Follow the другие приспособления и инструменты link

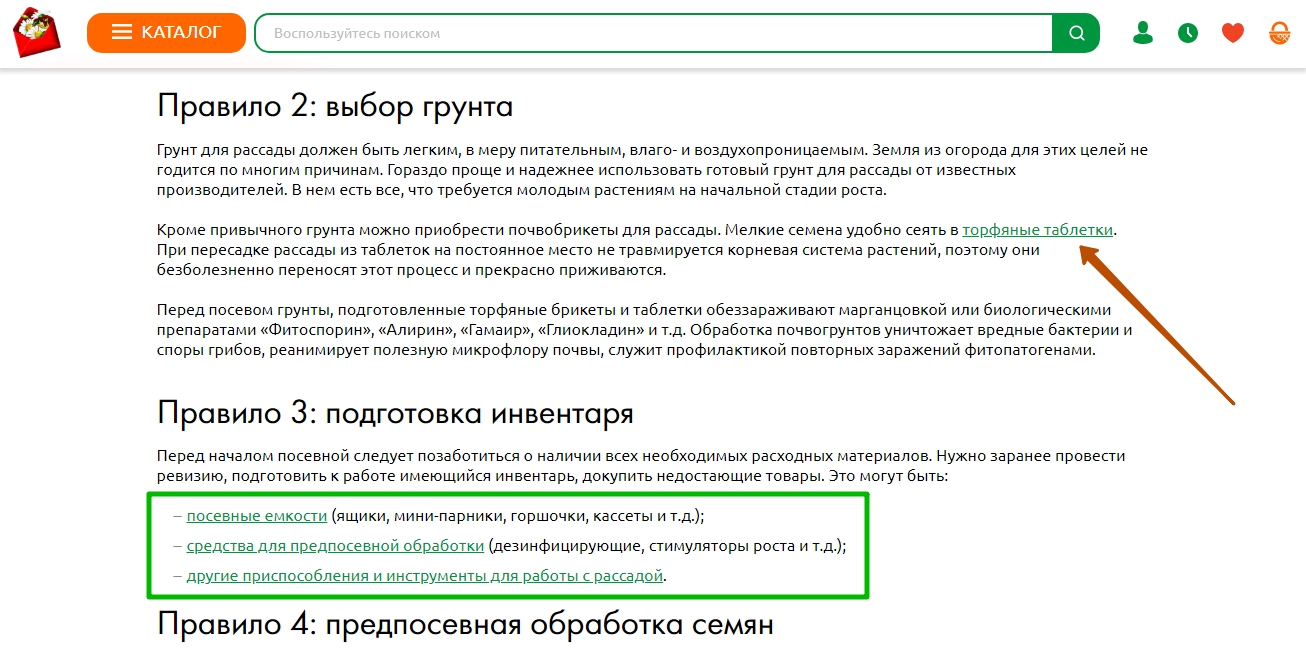coord(426,576)
